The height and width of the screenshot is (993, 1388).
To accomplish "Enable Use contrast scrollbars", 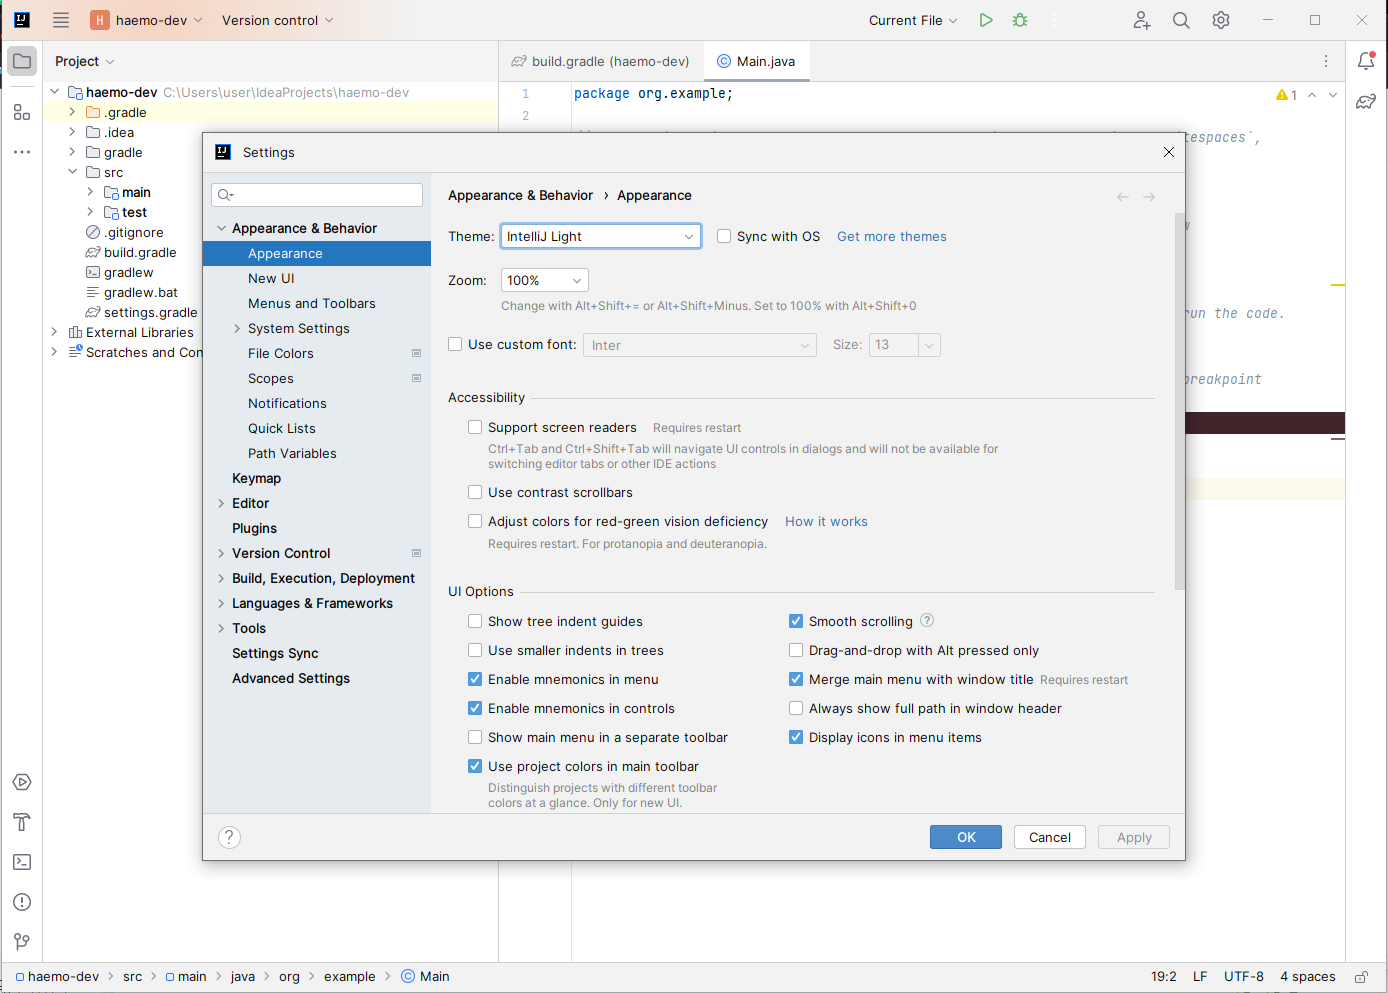I will pyautogui.click(x=475, y=492).
